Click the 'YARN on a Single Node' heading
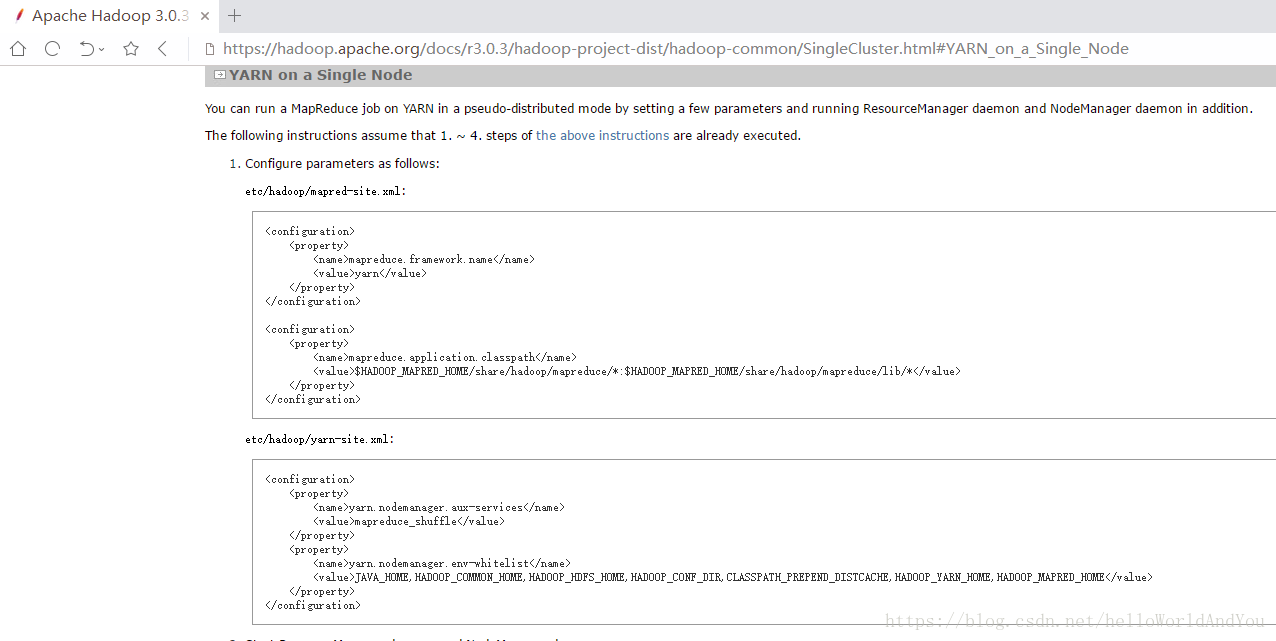The width and height of the screenshot is (1276, 641). 320,75
